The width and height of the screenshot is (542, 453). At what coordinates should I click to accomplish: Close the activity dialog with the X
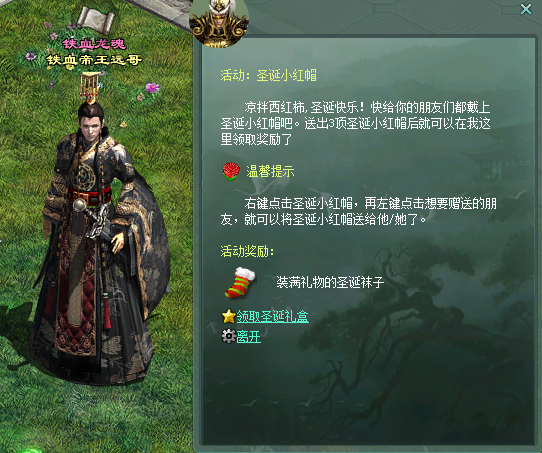click(526, 9)
